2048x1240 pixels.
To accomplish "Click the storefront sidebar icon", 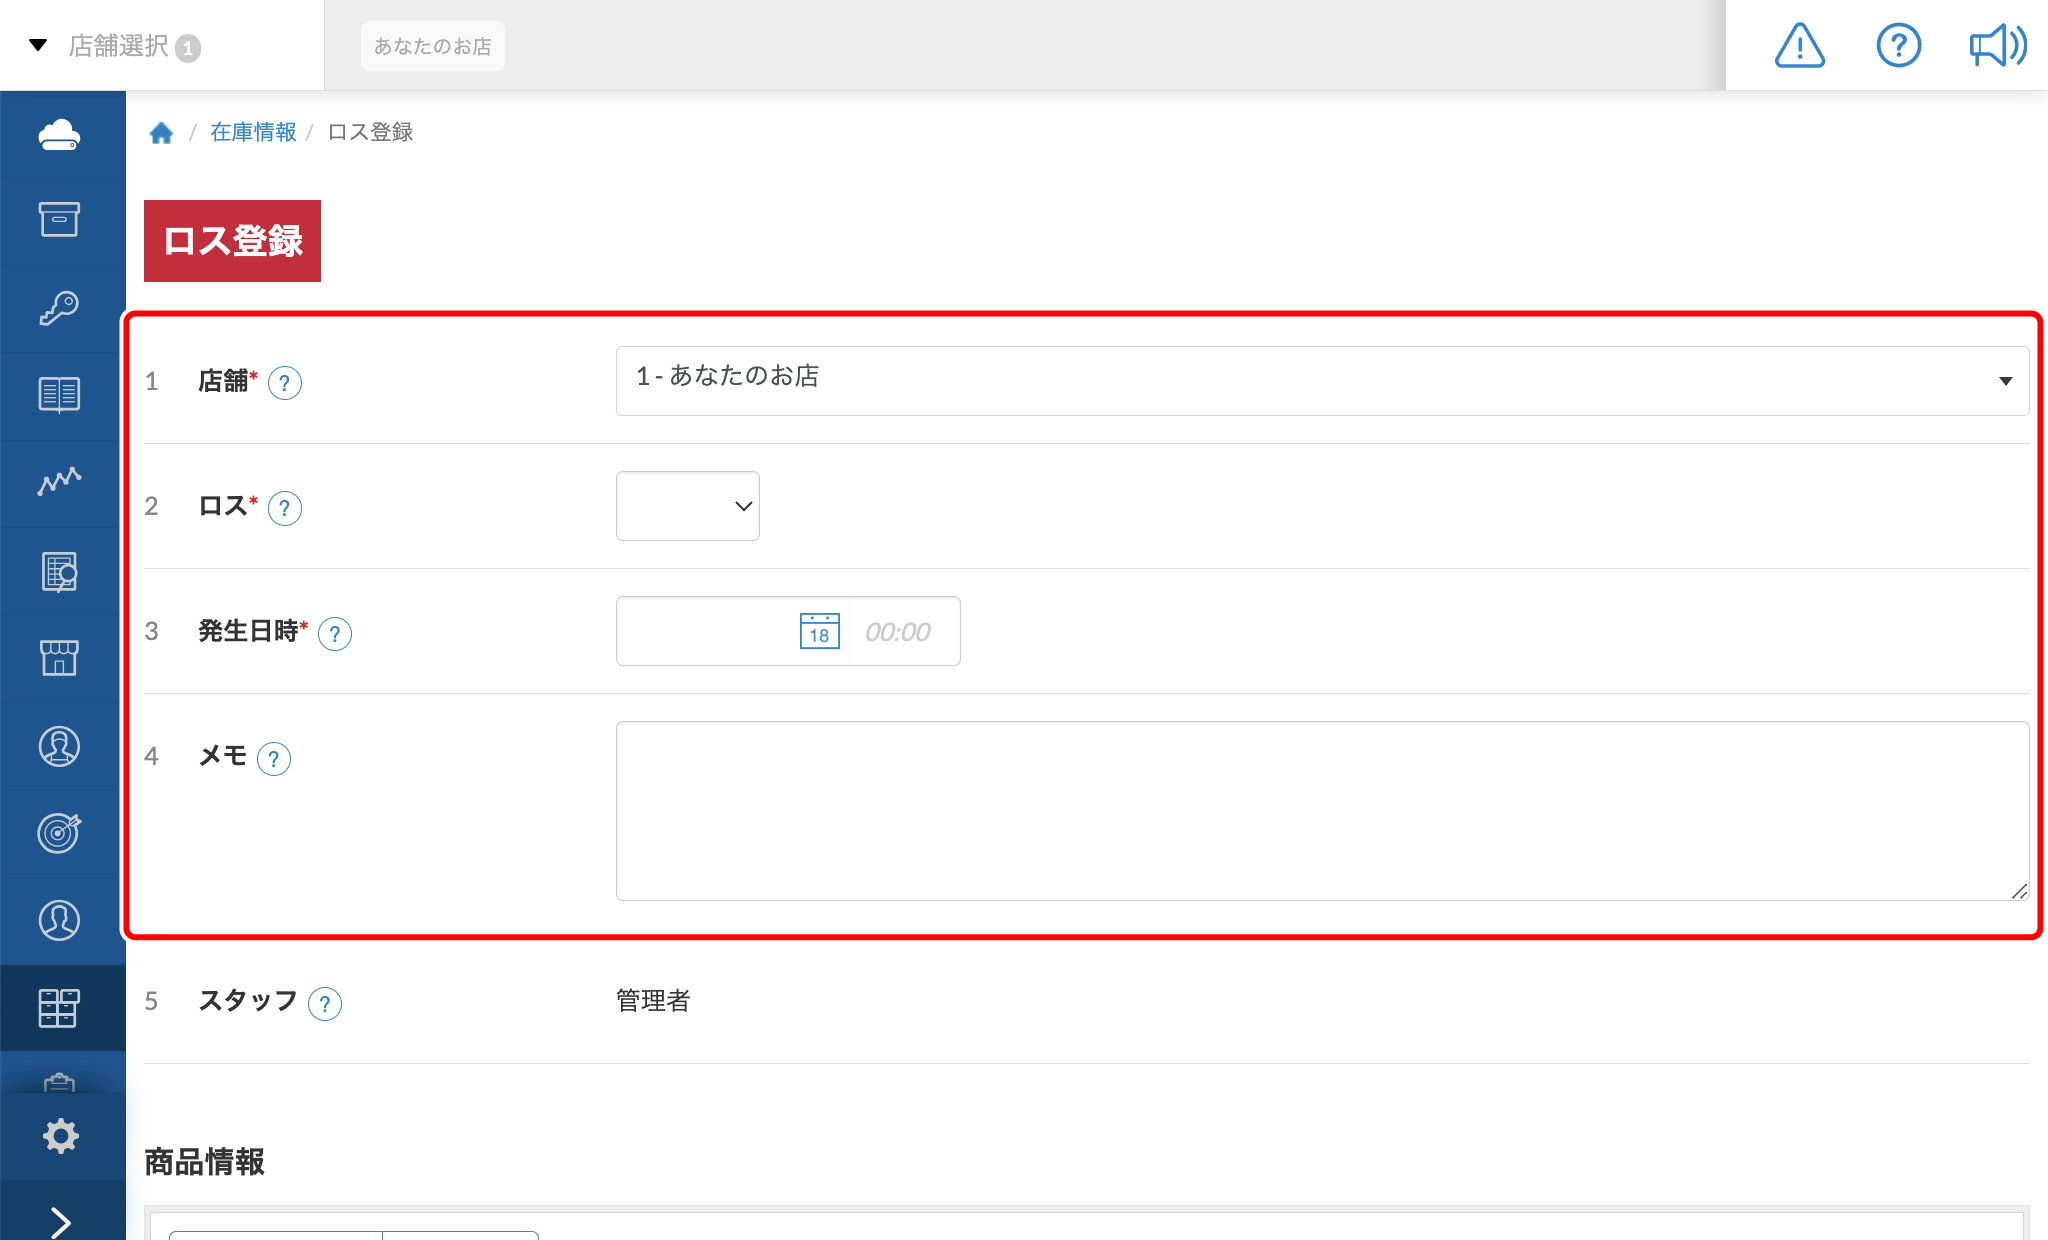I will coord(59,658).
